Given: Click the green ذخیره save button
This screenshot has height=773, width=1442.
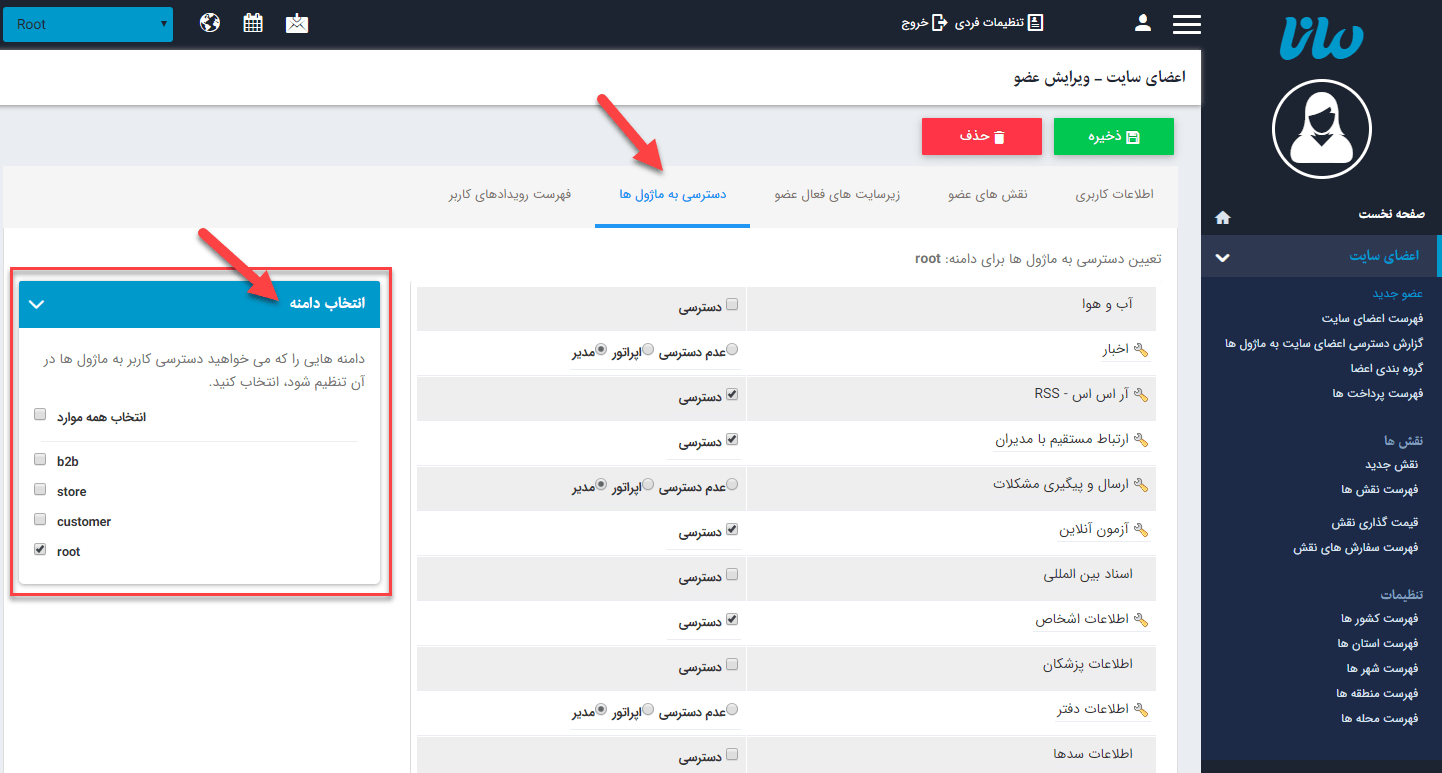Looking at the screenshot, I should point(1113,136).
